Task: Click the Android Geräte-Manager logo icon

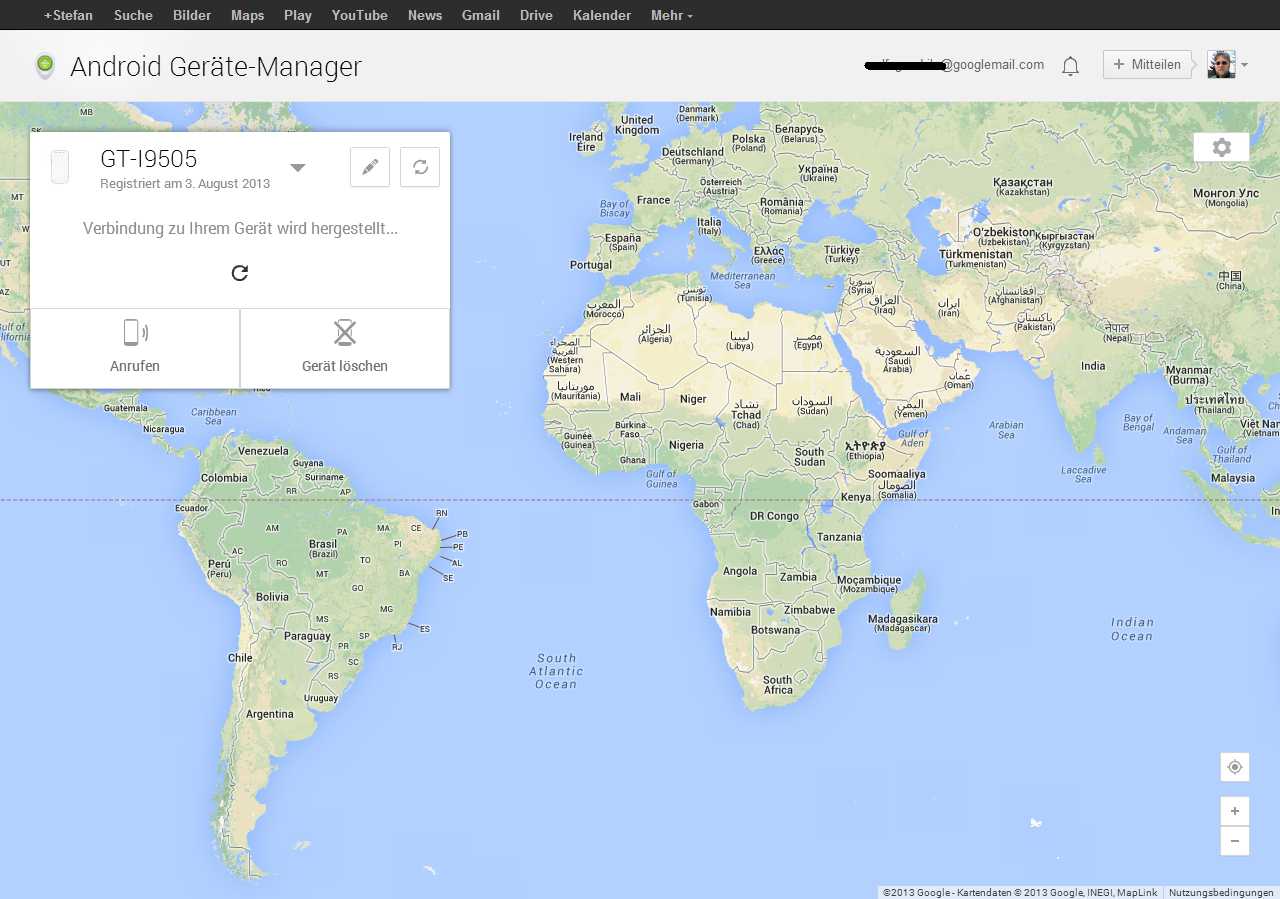Action: tap(45, 67)
